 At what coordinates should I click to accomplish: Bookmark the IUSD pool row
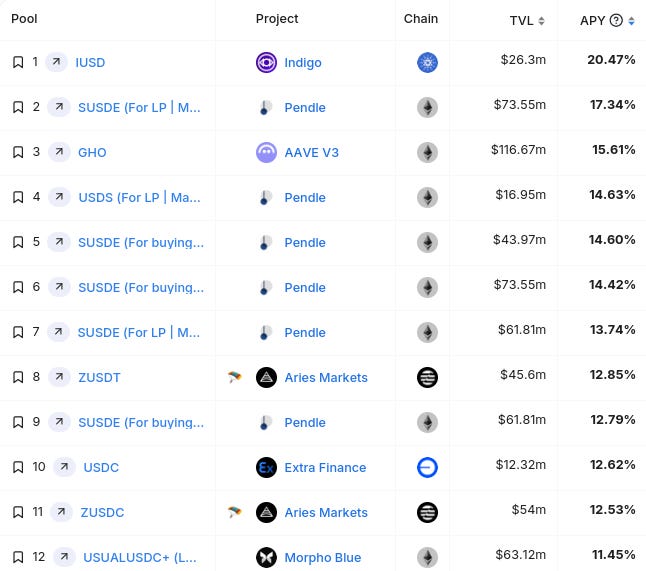point(18,63)
